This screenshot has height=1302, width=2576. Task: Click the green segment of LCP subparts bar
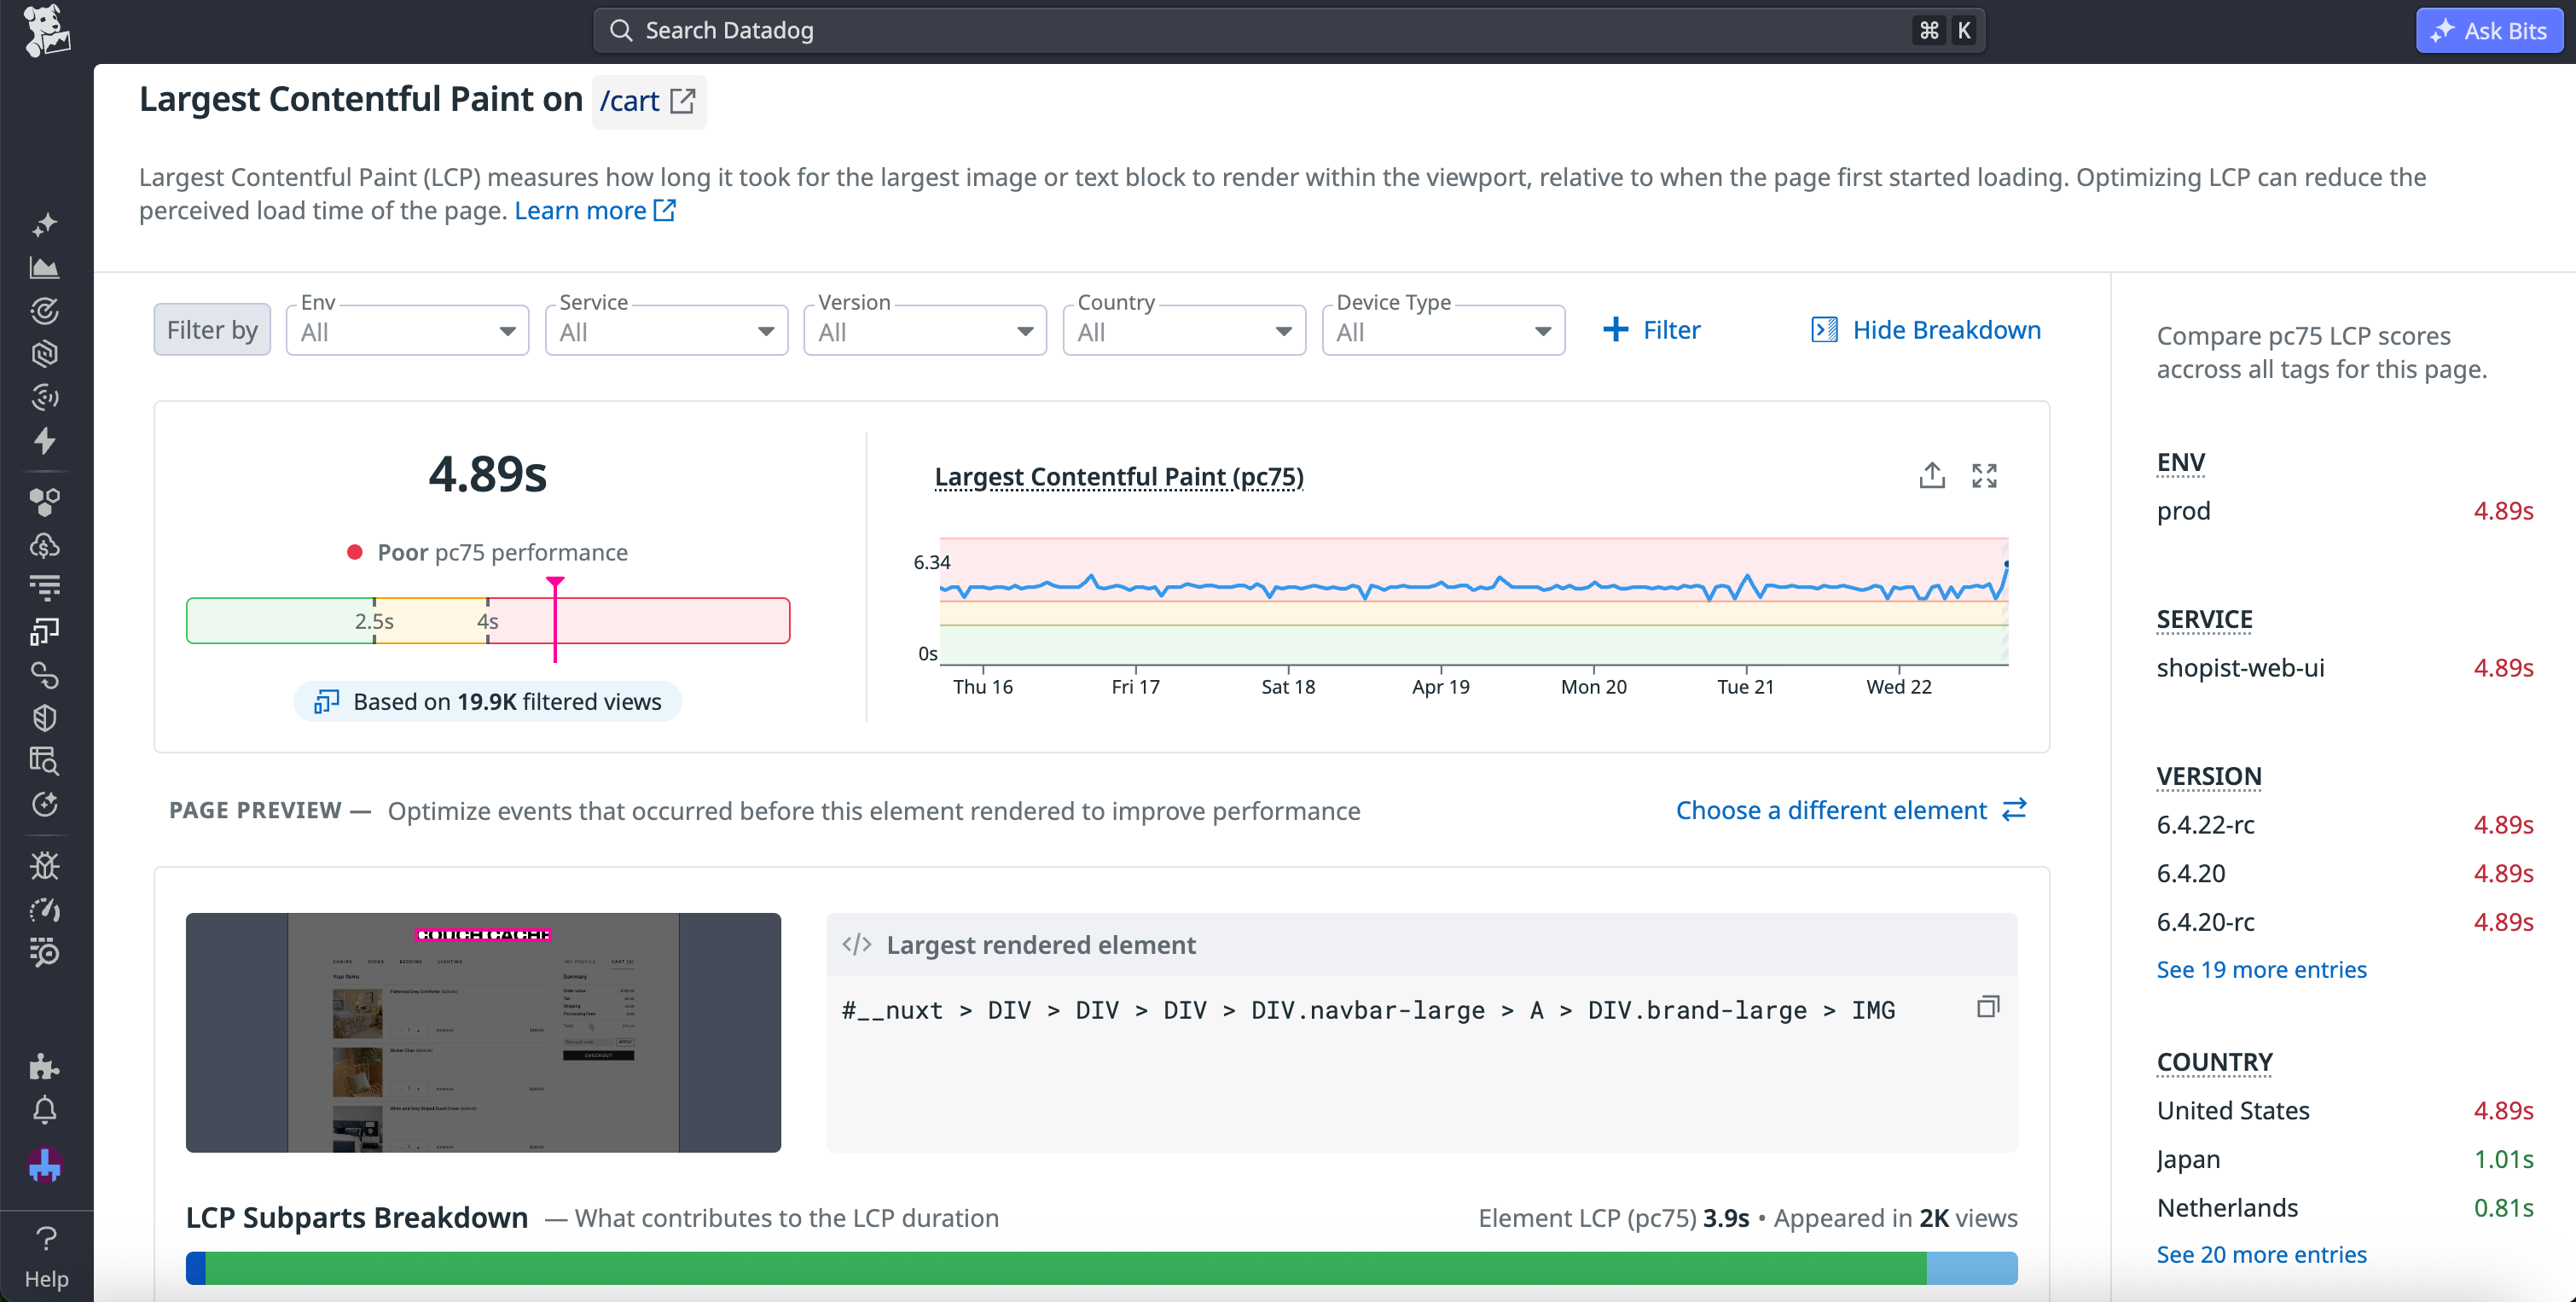pos(1066,1268)
